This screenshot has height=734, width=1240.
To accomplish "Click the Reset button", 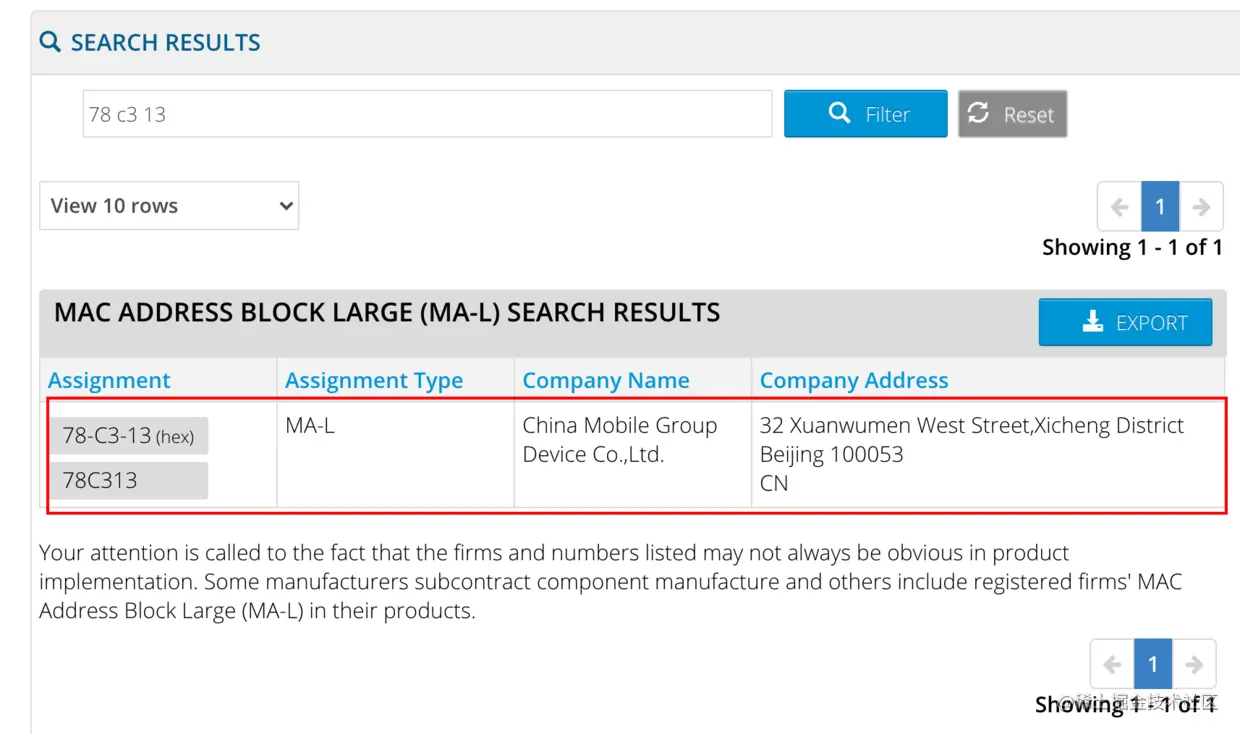I will pyautogui.click(x=1012, y=114).
